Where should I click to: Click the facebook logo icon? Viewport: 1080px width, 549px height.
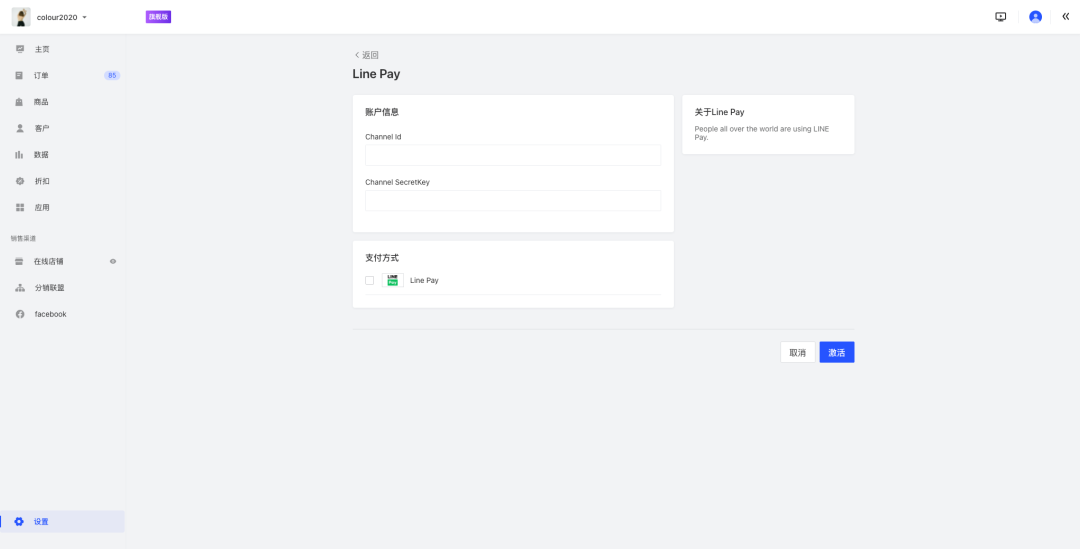pyautogui.click(x=20, y=314)
